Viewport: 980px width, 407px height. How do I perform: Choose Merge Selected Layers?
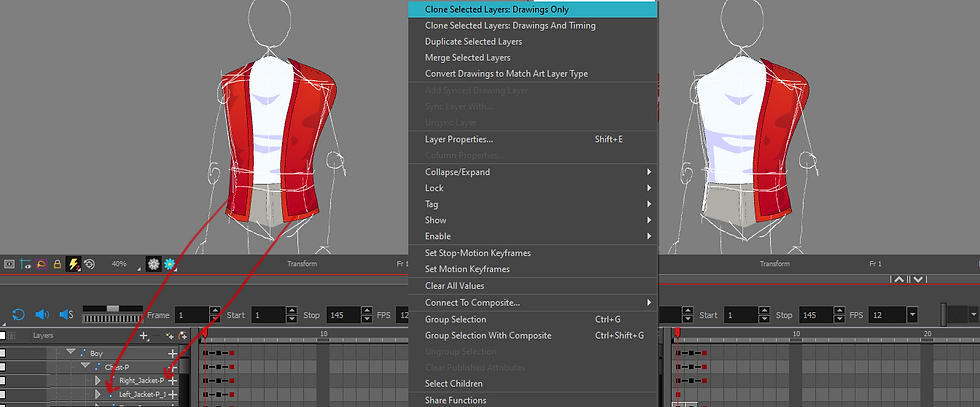click(x=532, y=58)
